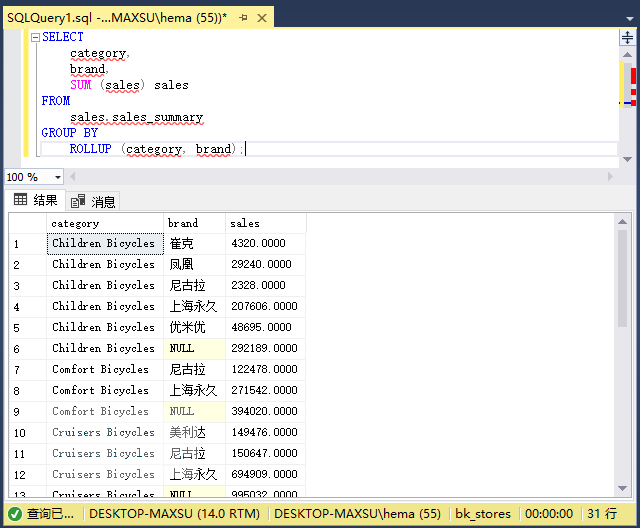This screenshot has height=528, width=640.
Task: Place cursor on the ROLLUP line in editor
Action: [x=329, y=149]
